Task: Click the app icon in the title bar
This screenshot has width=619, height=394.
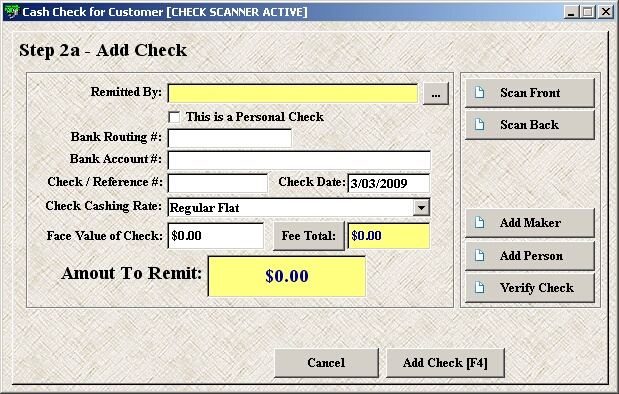Action: point(12,12)
